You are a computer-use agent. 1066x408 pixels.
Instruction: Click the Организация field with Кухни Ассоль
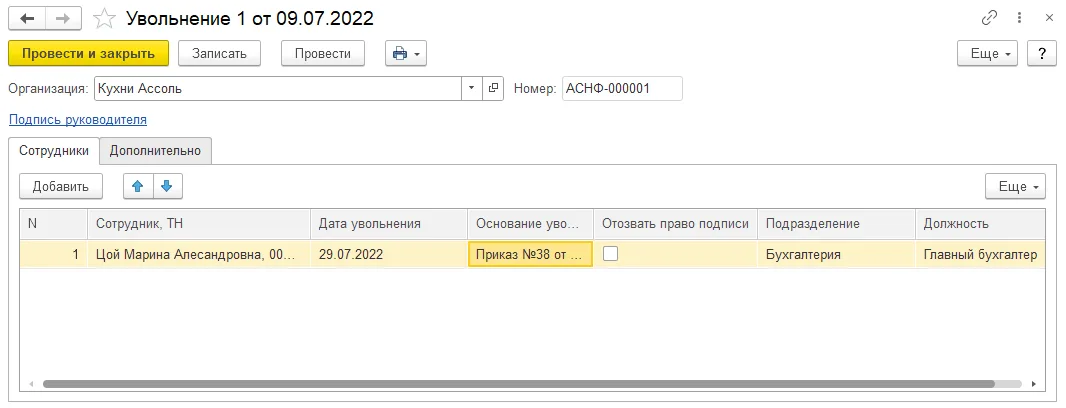[x=278, y=88]
